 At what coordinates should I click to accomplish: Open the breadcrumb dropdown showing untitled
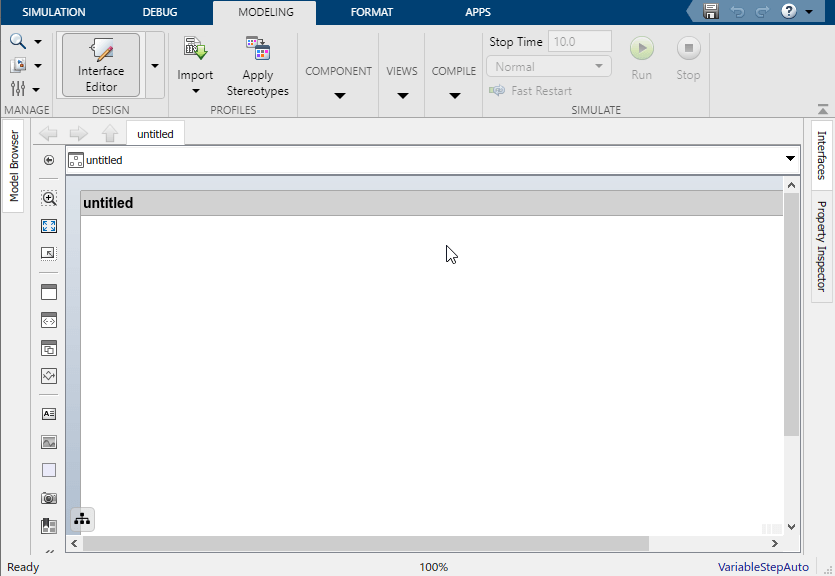pos(790,159)
